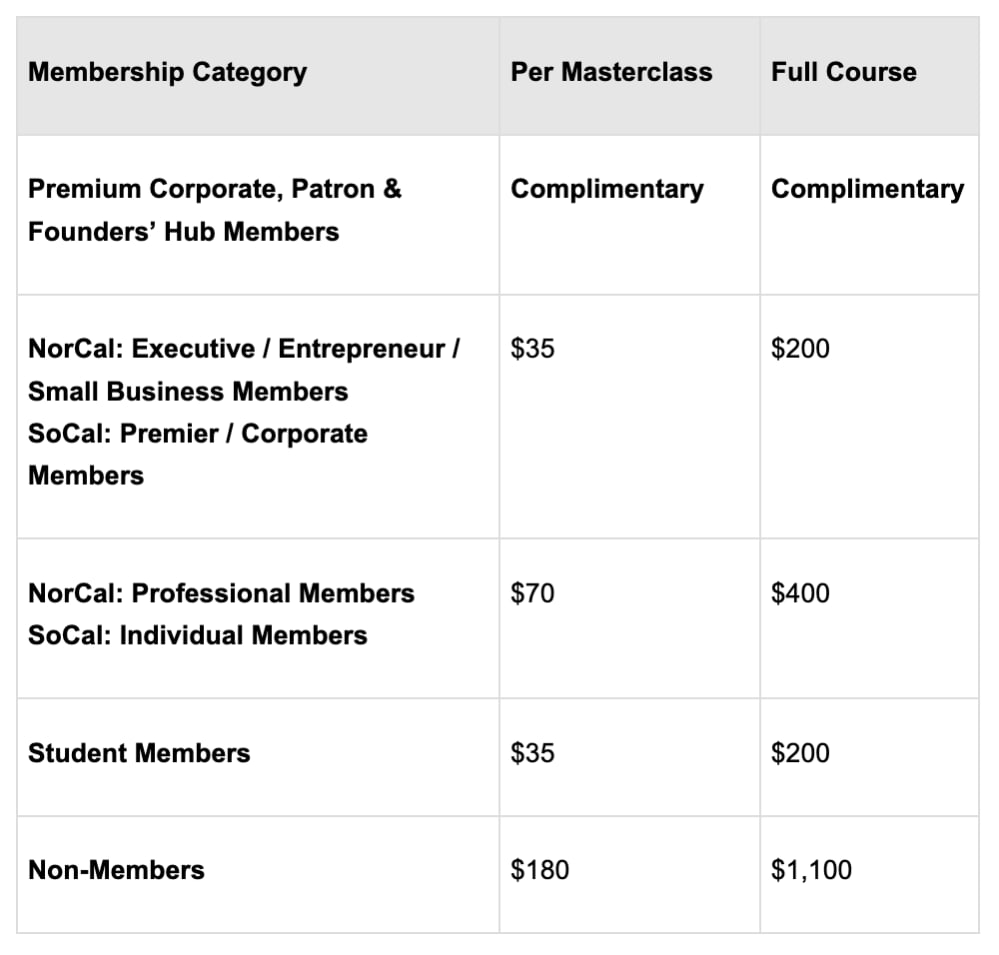
Task: Click the $70 Per Masterclass price
Action: [x=532, y=593]
